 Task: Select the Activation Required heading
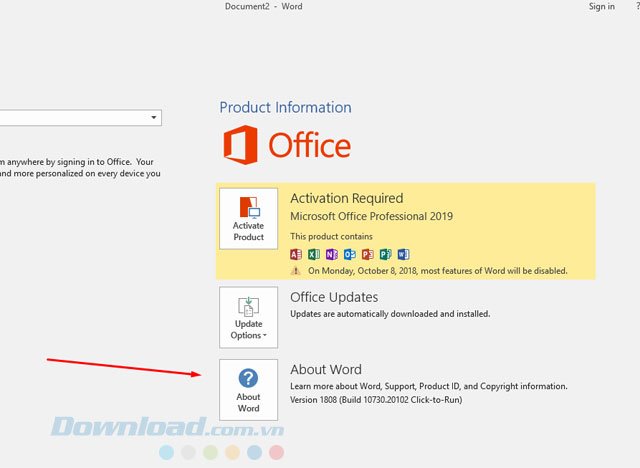pyautogui.click(x=347, y=198)
